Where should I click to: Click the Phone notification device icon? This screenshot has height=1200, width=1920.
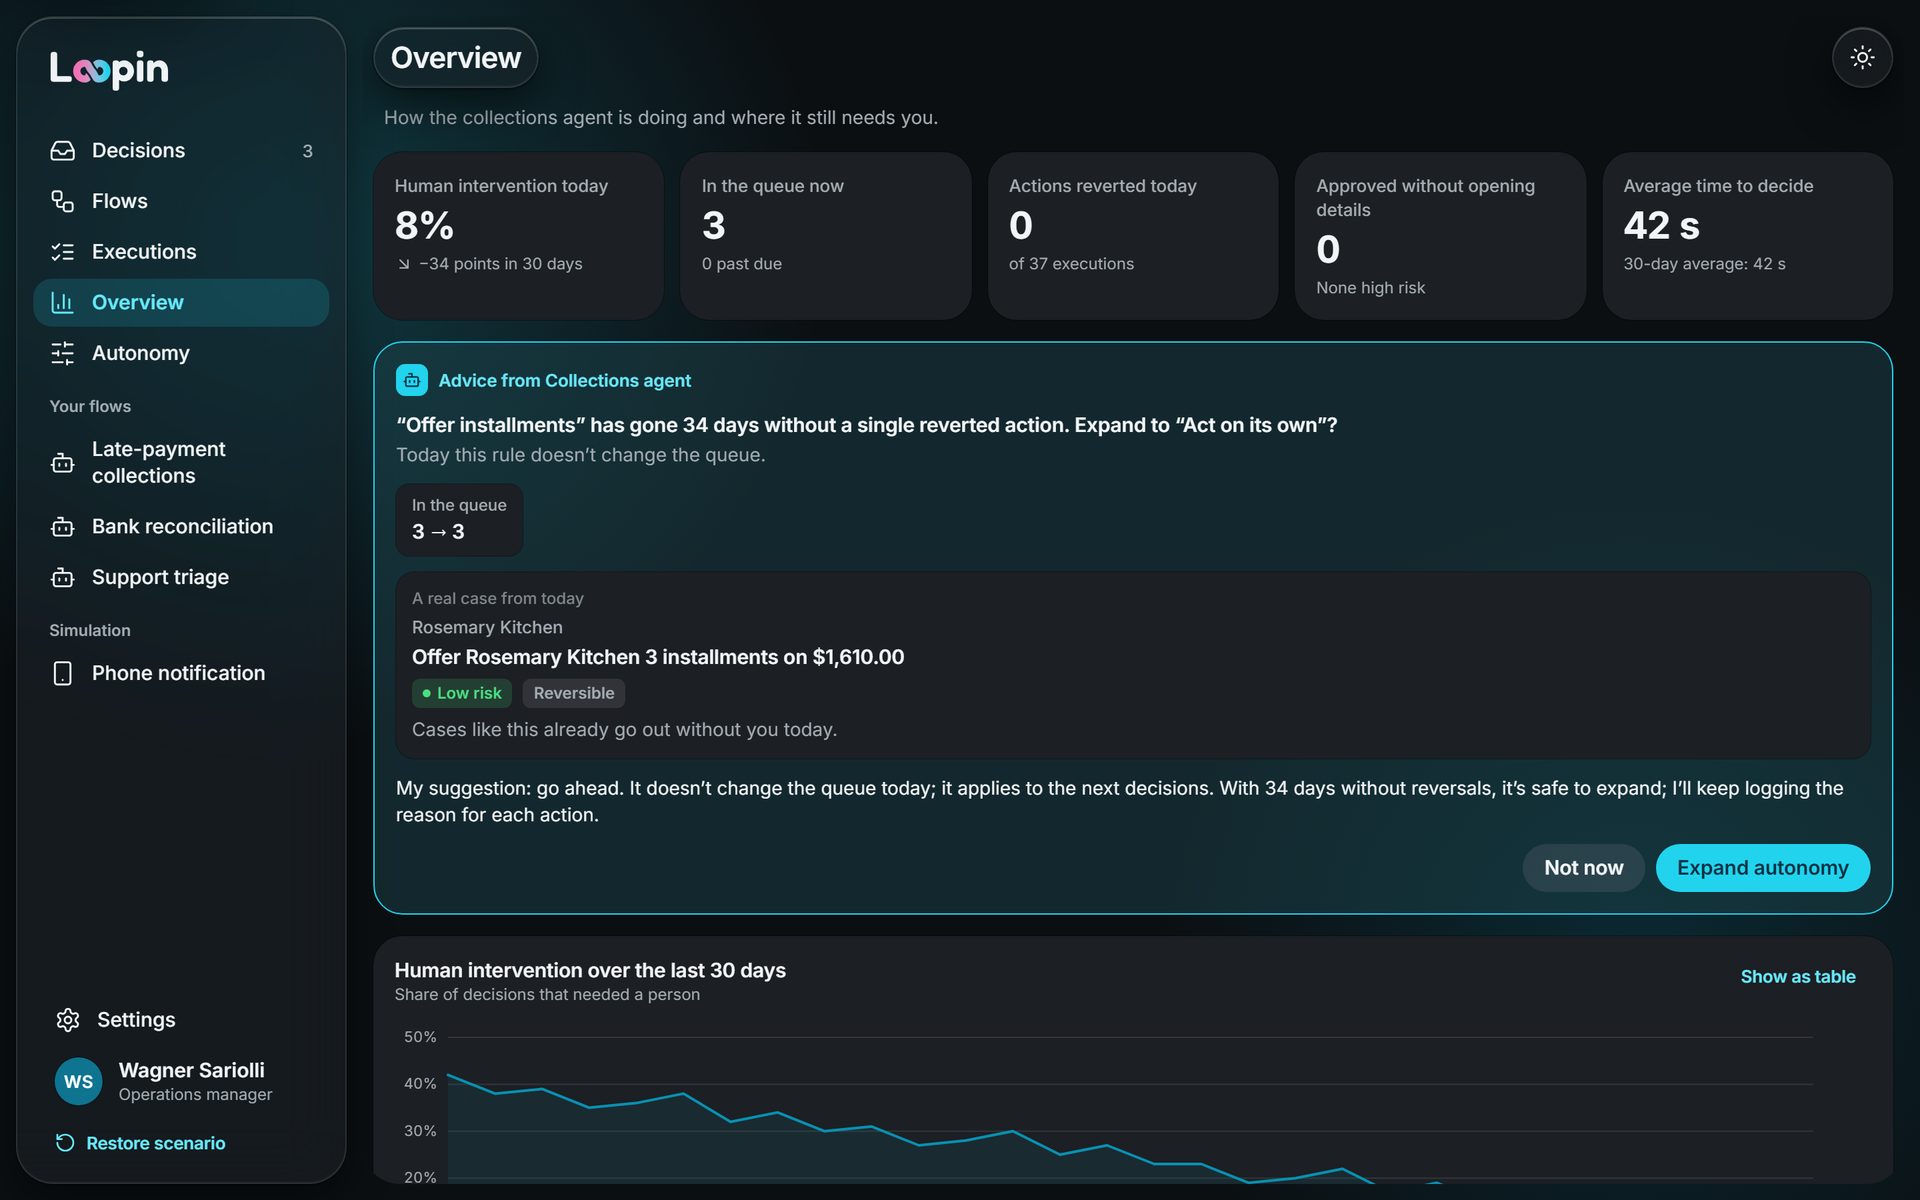coord(63,673)
